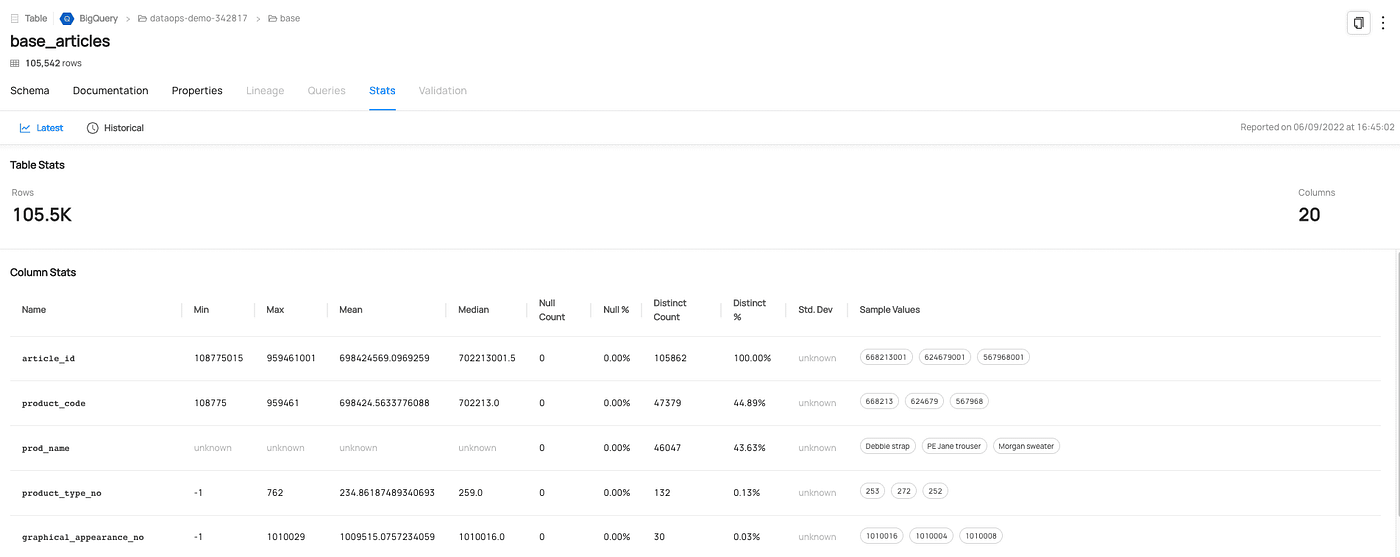The image size is (1400, 557).
Task: Click sample value chip 668213
Action: (880, 402)
